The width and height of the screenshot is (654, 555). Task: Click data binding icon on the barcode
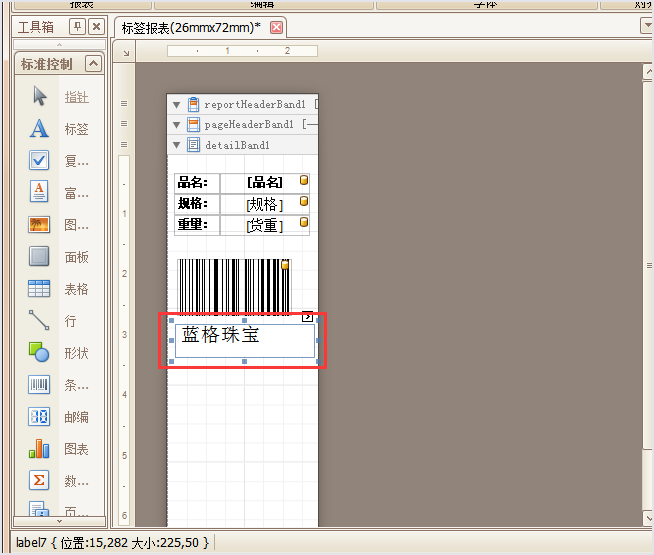click(x=285, y=264)
